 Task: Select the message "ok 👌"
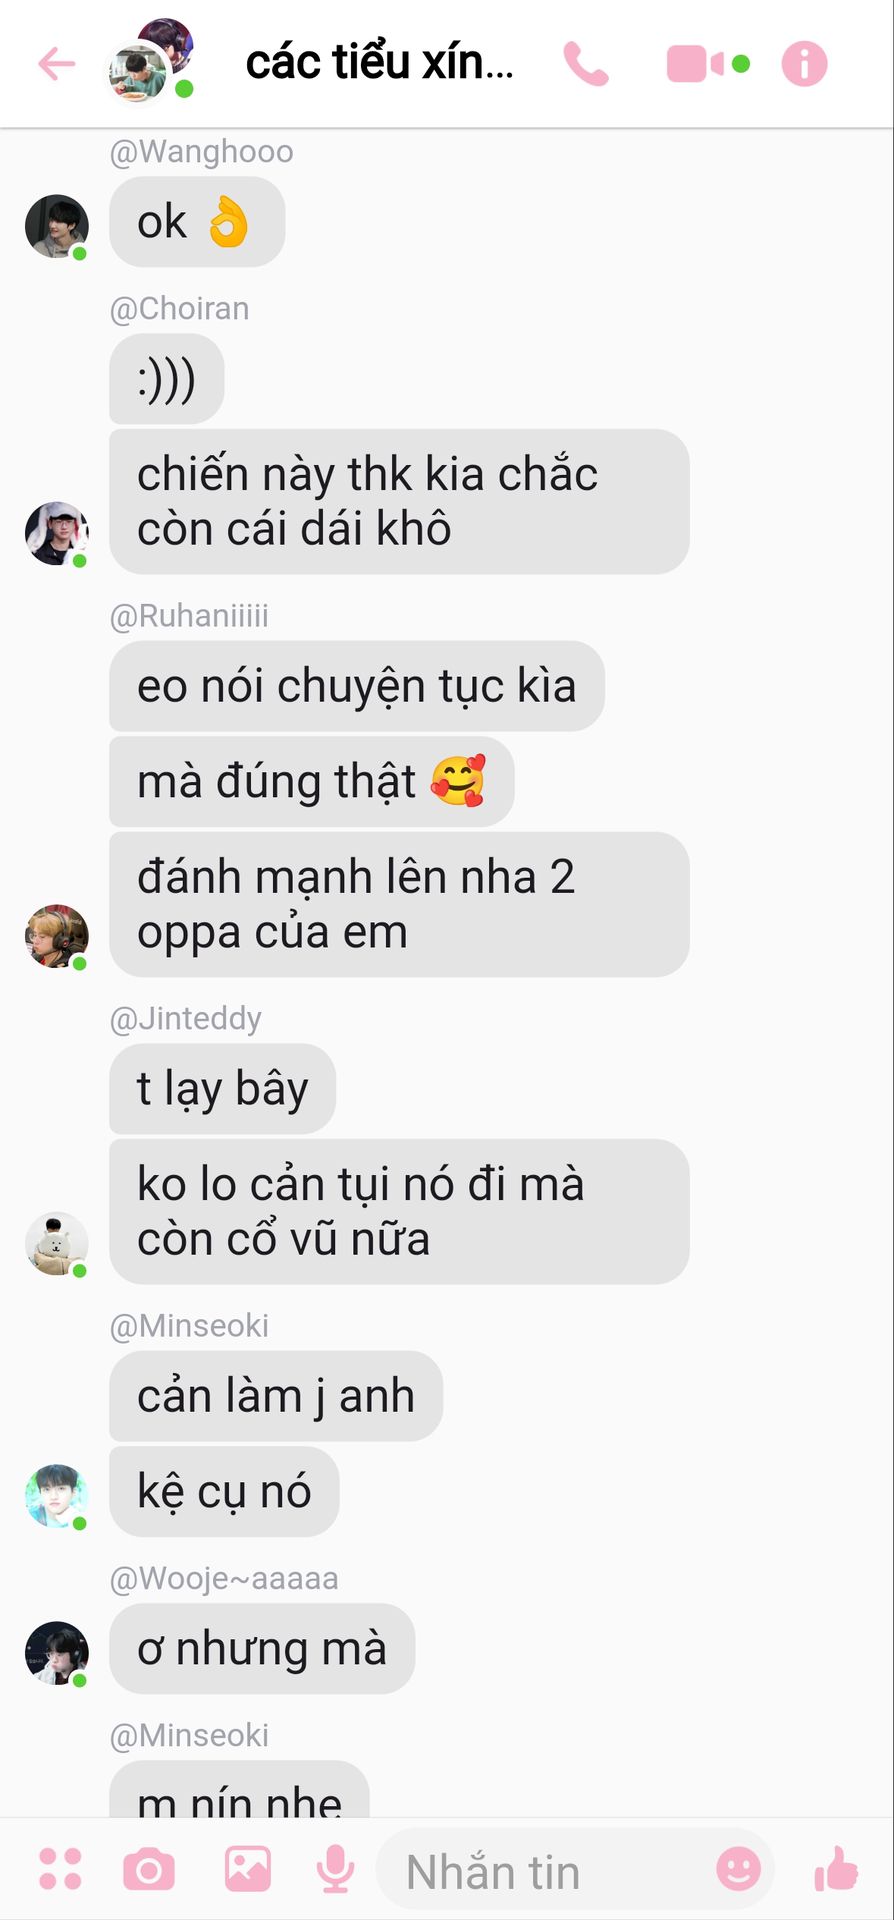pos(197,222)
